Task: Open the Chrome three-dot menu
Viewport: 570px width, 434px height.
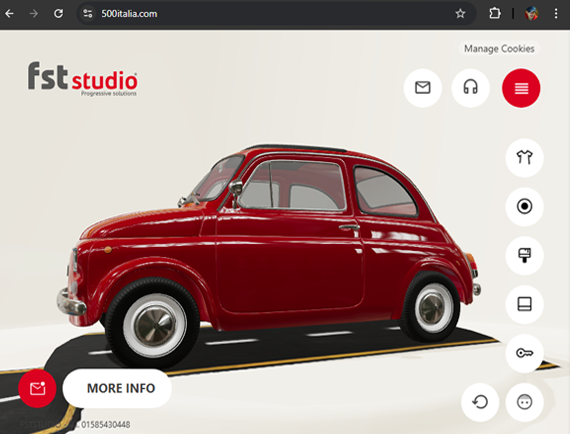Action: tap(556, 14)
